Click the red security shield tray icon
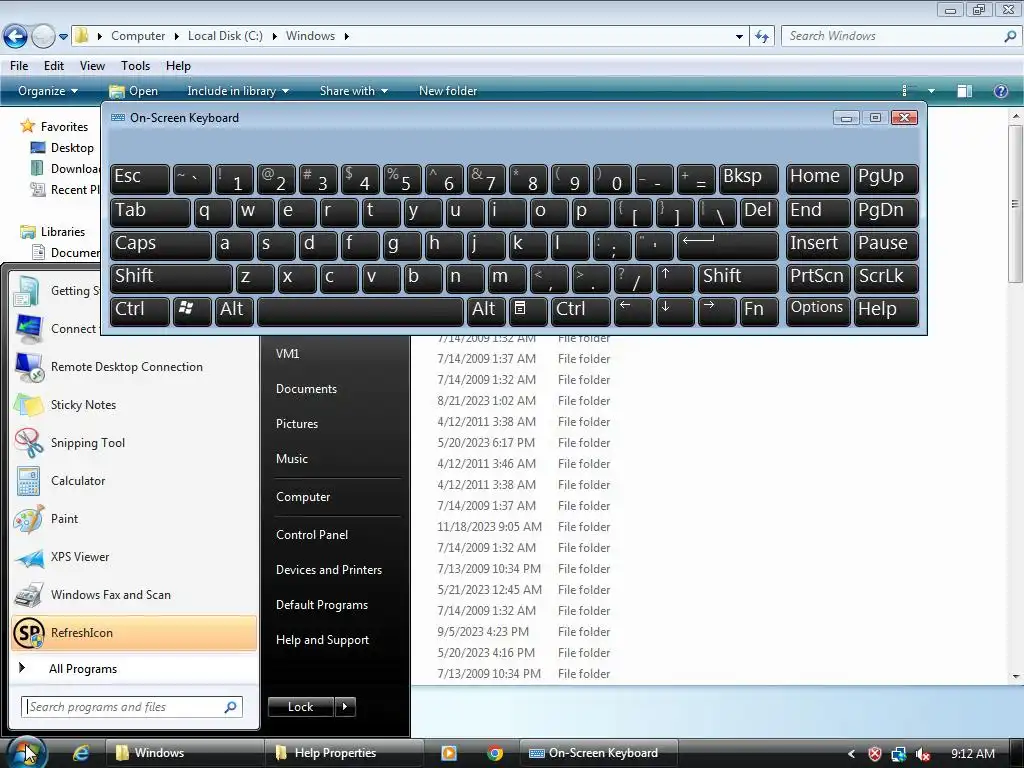1024x768 pixels. click(874, 754)
